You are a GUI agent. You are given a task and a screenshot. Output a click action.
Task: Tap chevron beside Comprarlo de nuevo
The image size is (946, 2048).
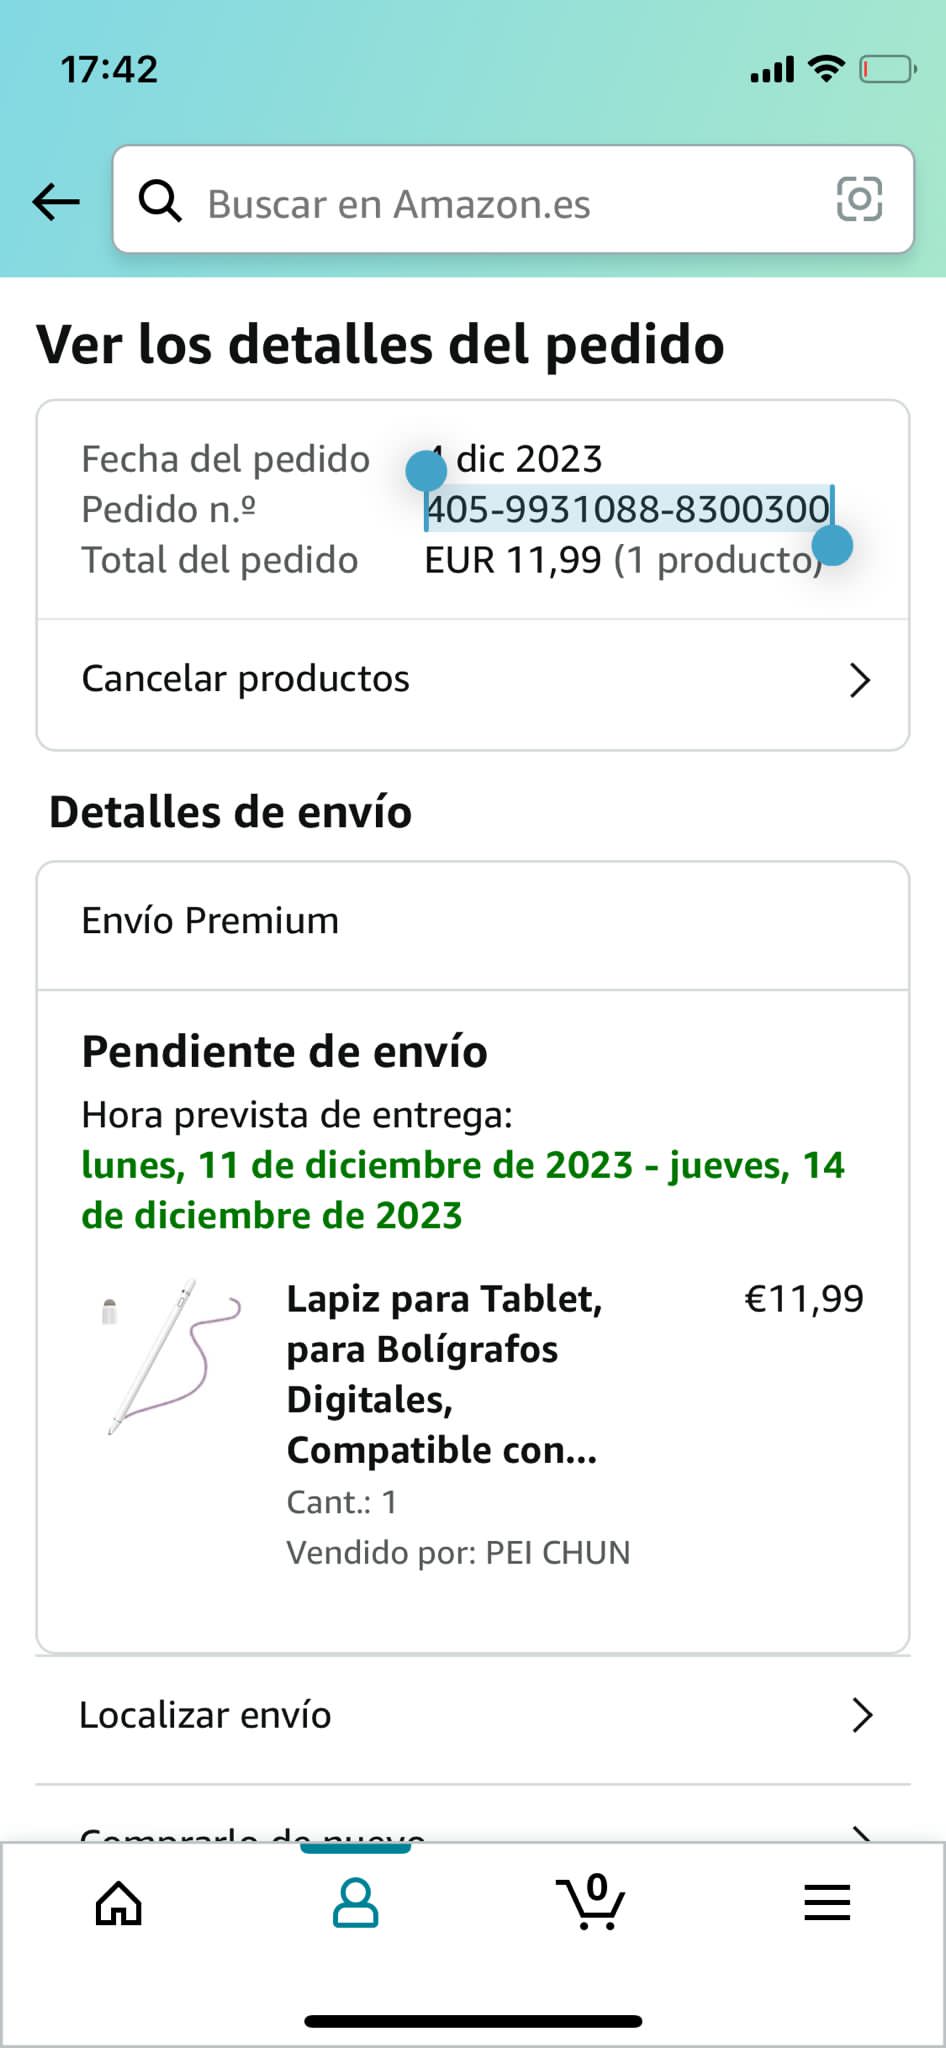(861, 1834)
